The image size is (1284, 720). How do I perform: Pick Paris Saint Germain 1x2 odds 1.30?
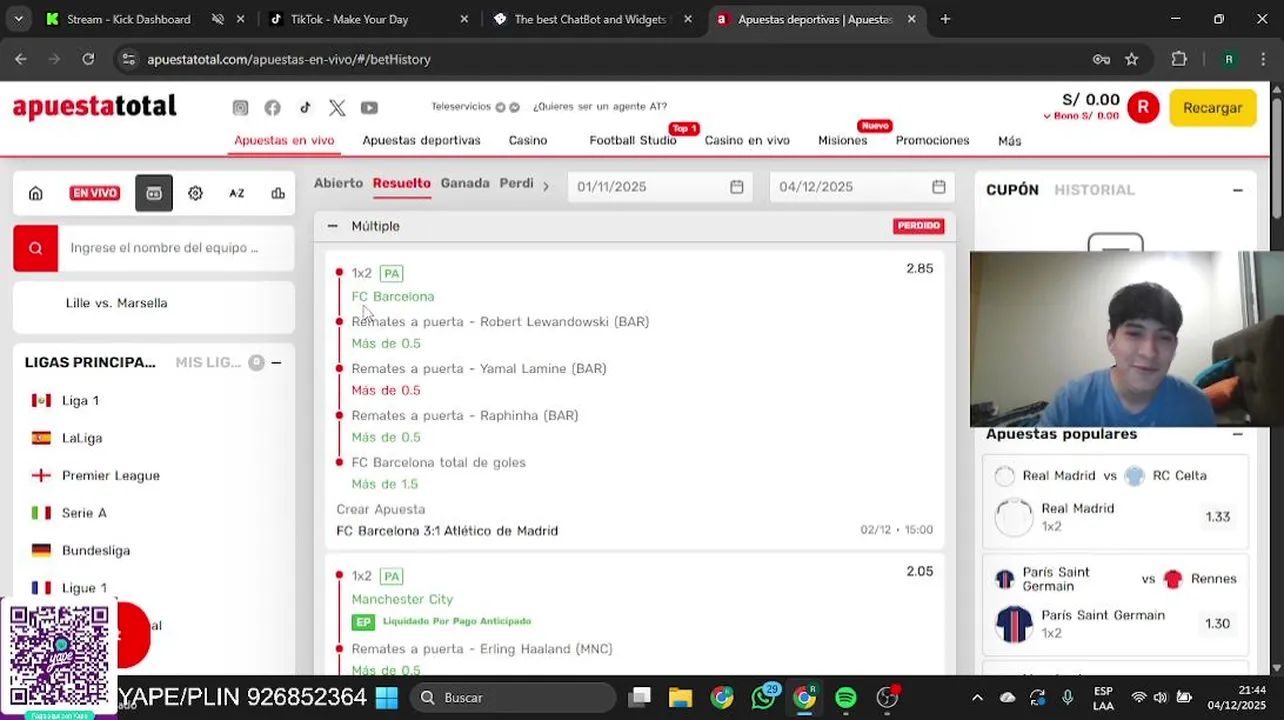tap(1217, 624)
